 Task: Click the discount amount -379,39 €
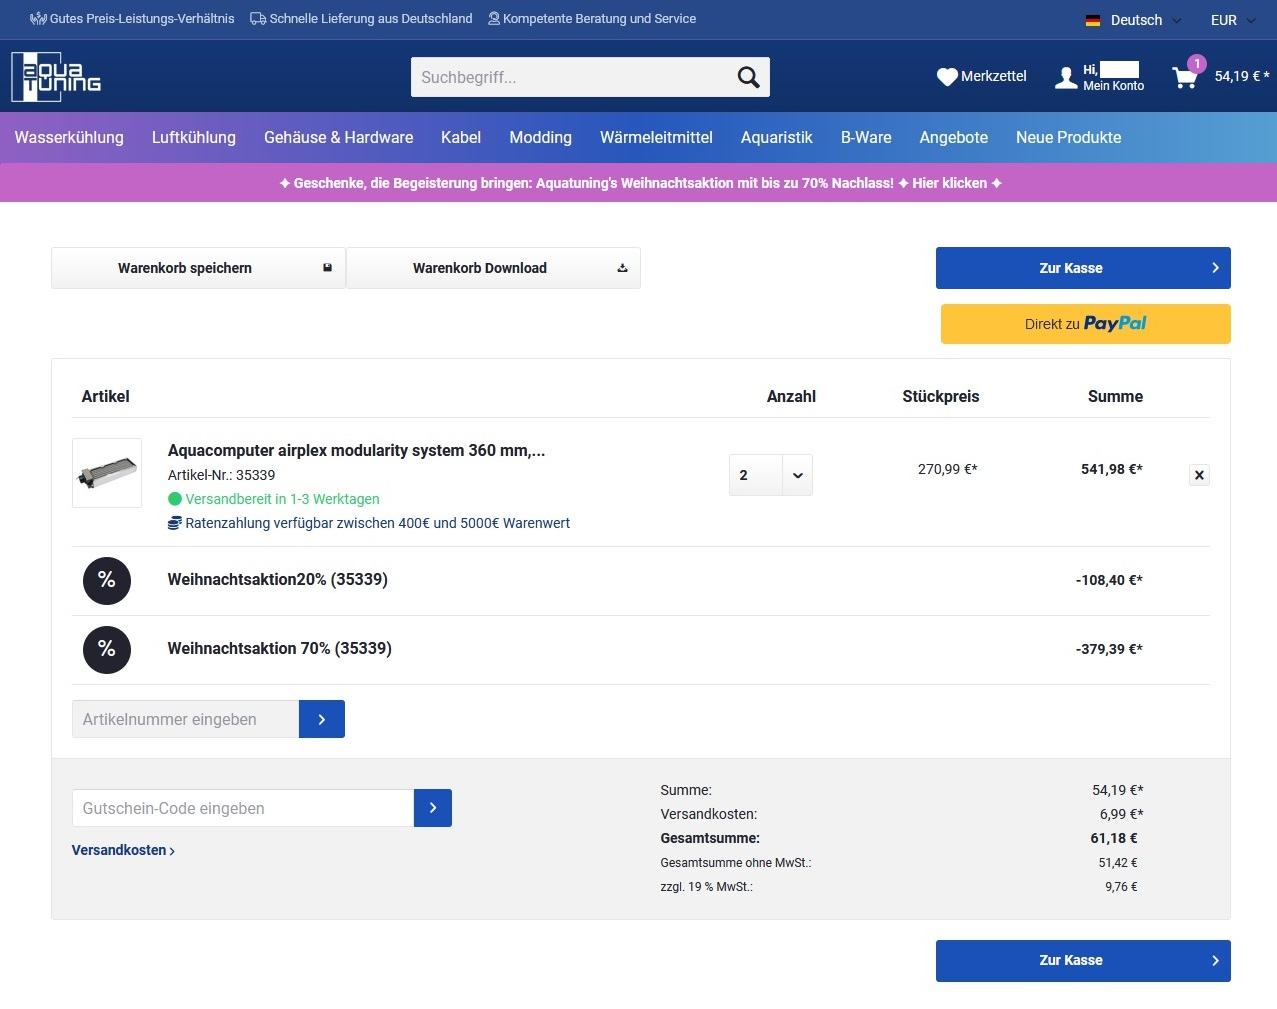(x=1109, y=649)
